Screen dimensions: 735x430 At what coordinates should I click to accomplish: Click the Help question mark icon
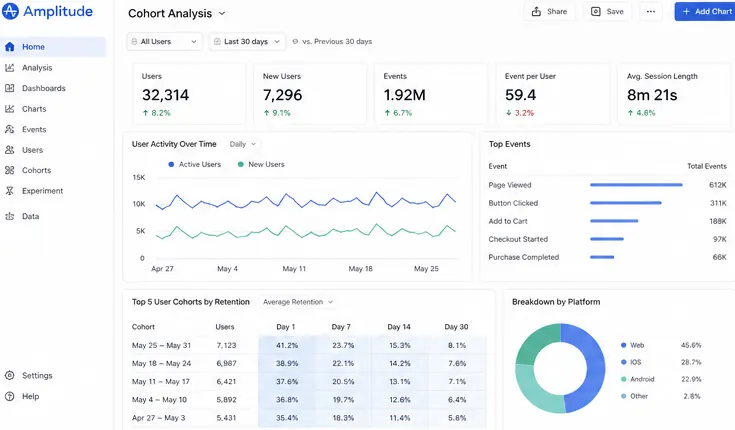pyautogui.click(x=9, y=396)
